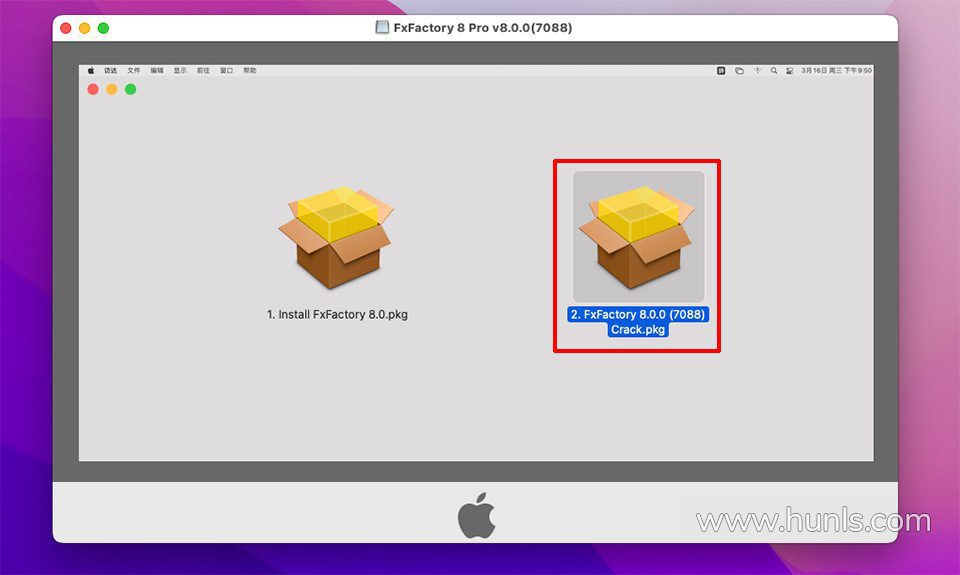Screen dimensions: 960x575
Task: Minimize the FxFactory 8 Pro disk image window
Action: pyautogui.click(x=84, y=28)
